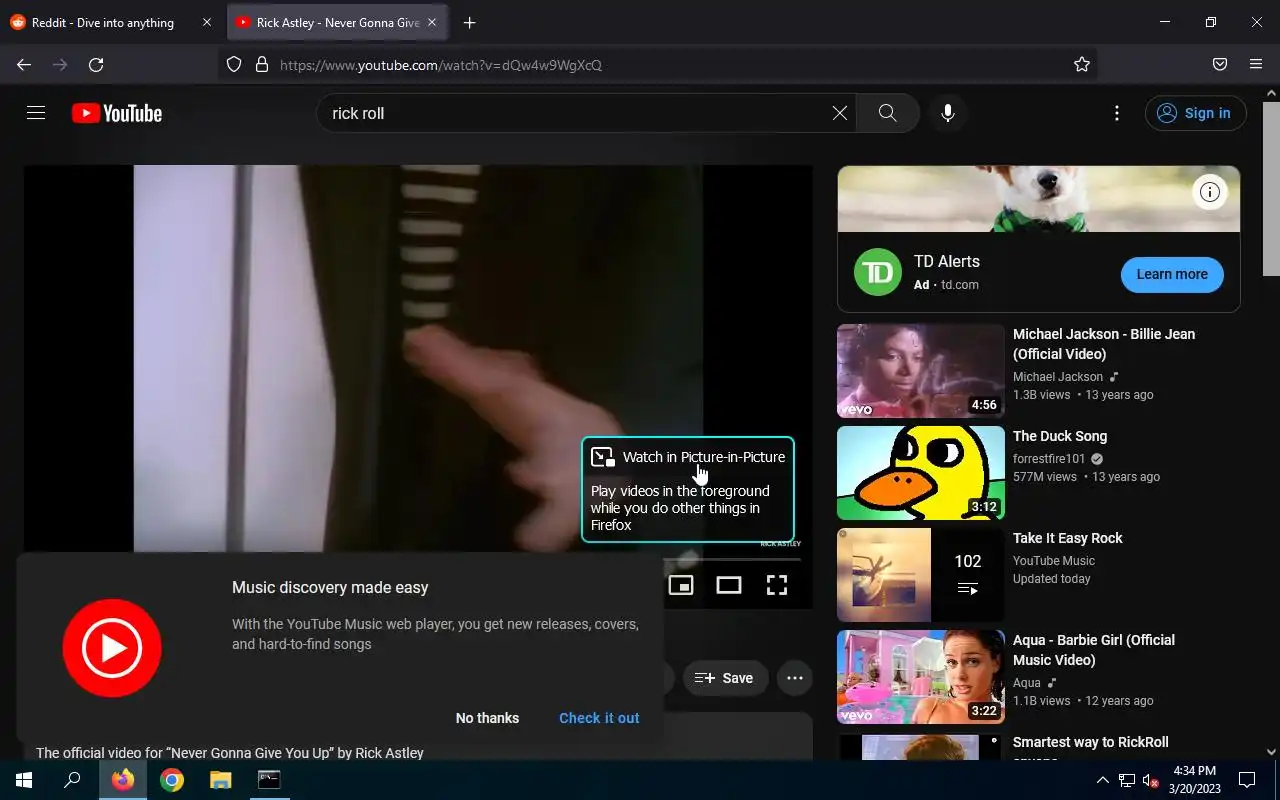Focus the Firefox URL address bar
The image size is (1280, 800).
[x=660, y=64]
